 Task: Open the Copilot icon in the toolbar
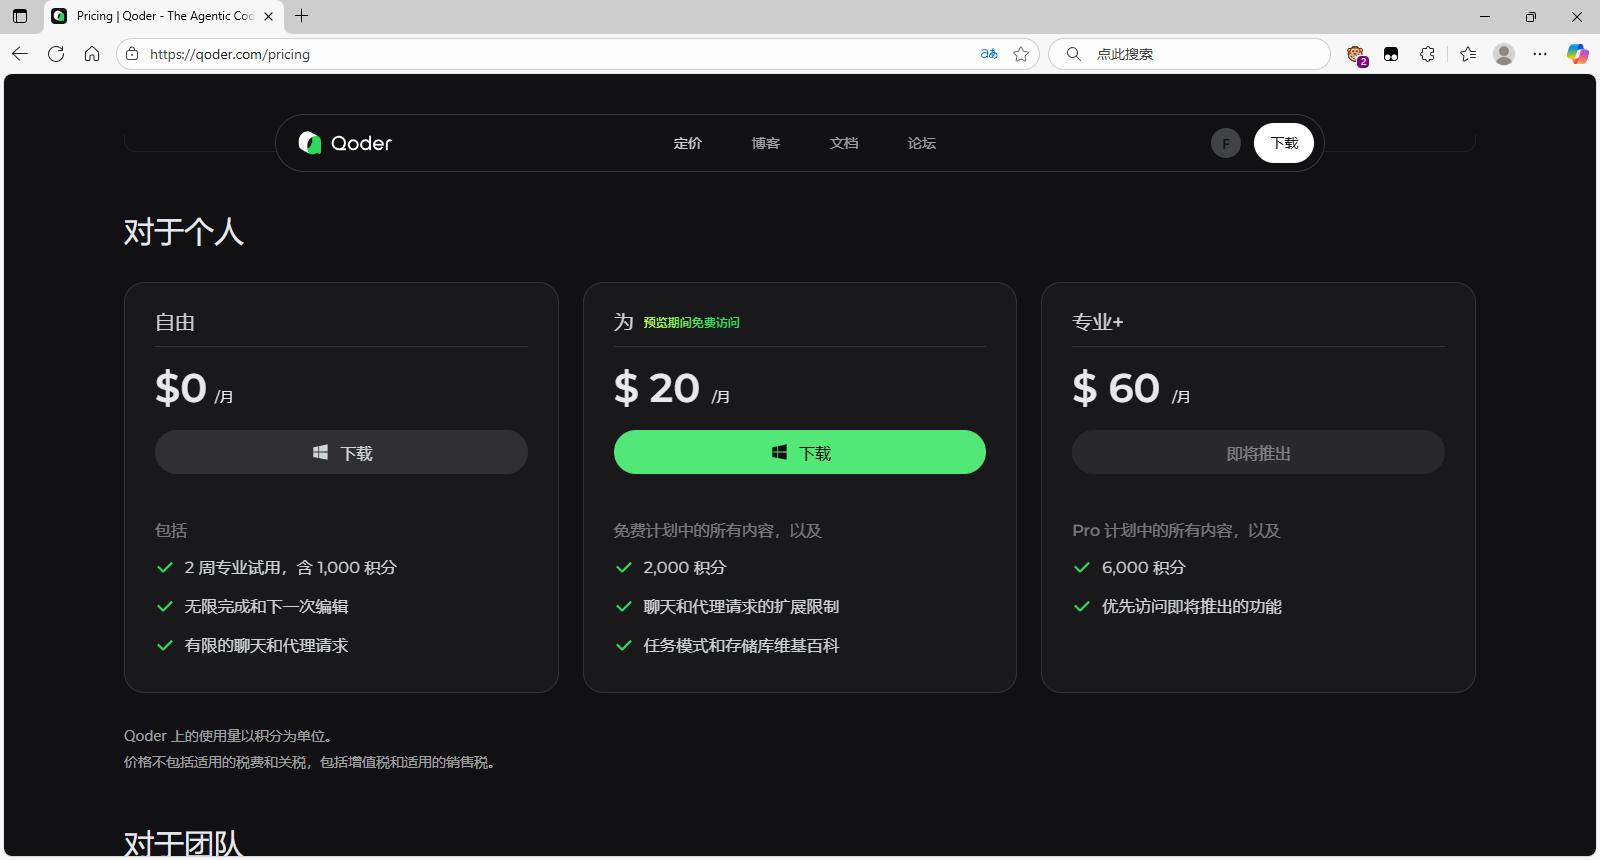[1578, 54]
